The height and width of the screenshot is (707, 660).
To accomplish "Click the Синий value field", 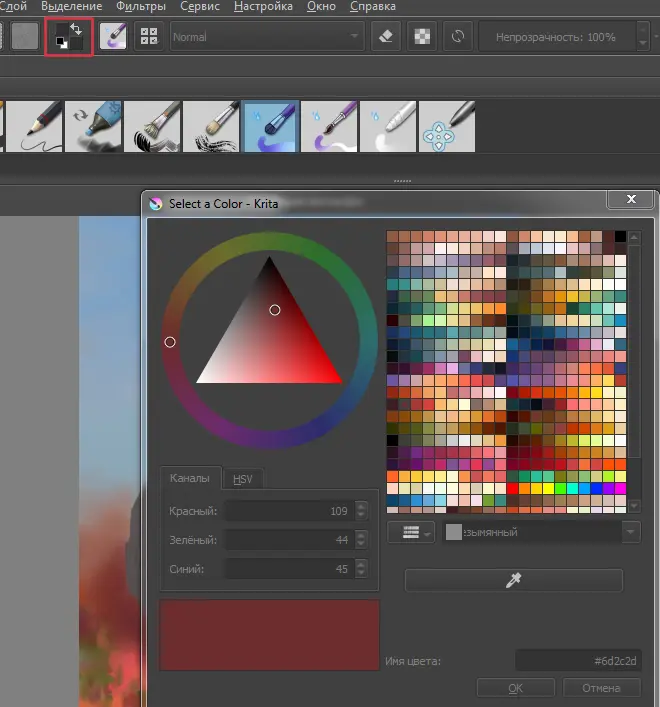I will (291, 569).
